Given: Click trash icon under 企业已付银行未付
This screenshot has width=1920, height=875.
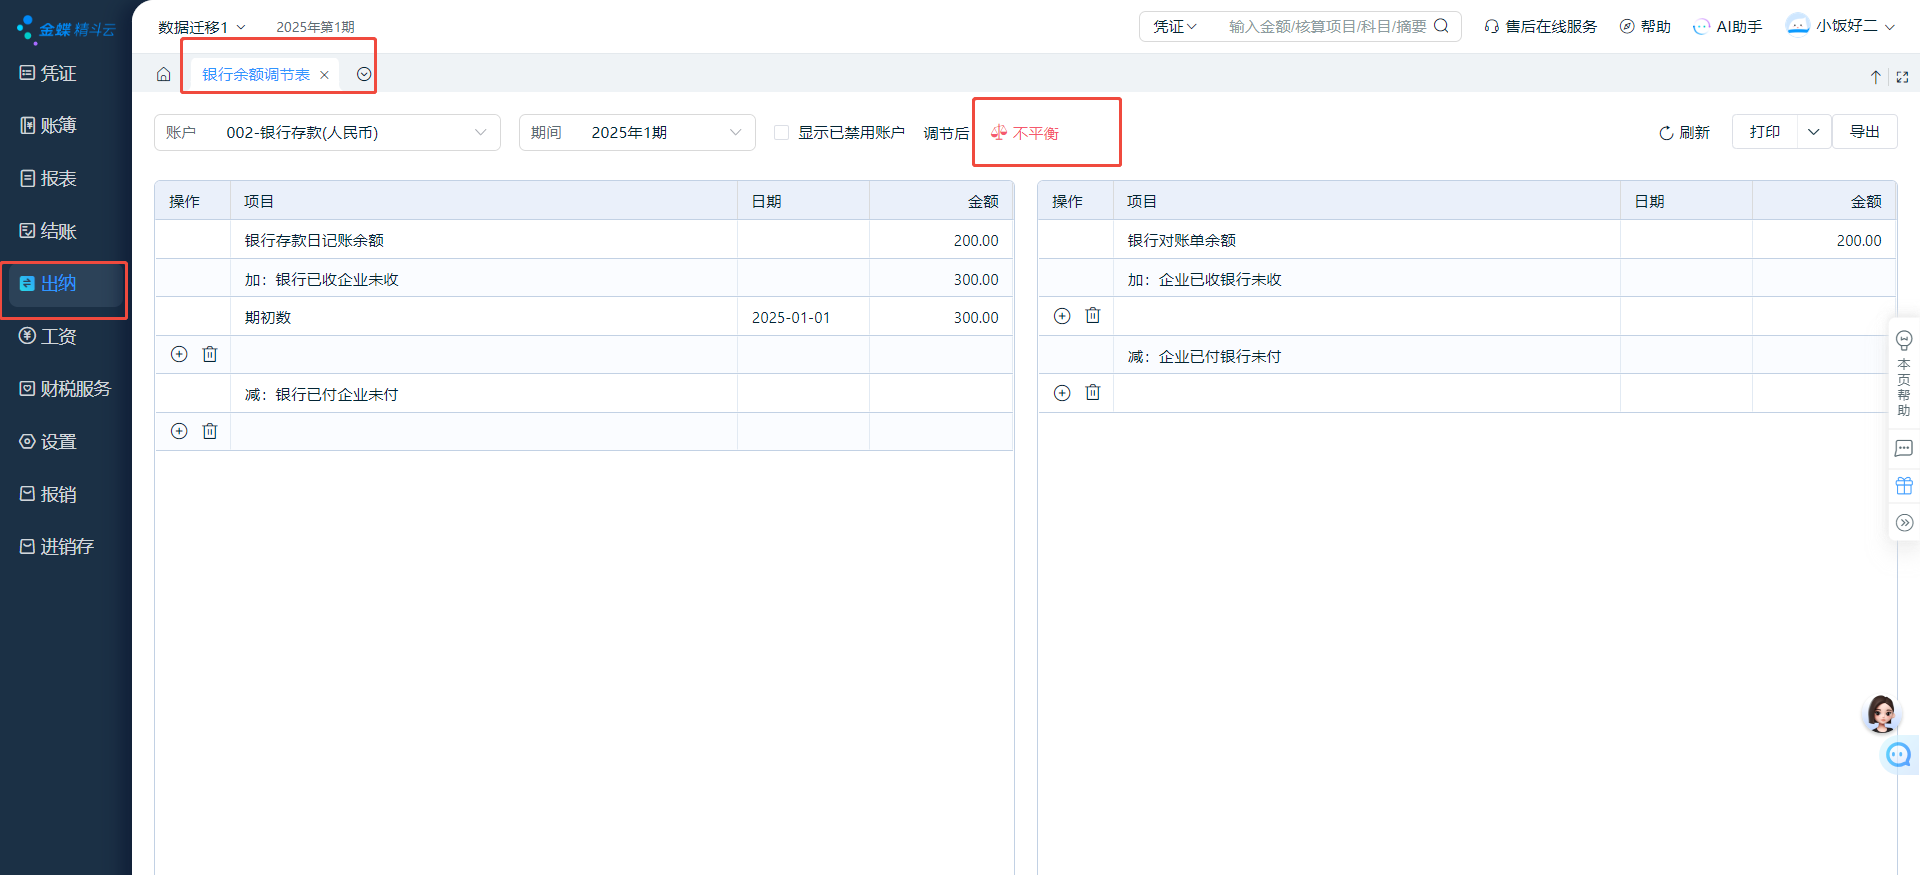Looking at the screenshot, I should point(1093,393).
